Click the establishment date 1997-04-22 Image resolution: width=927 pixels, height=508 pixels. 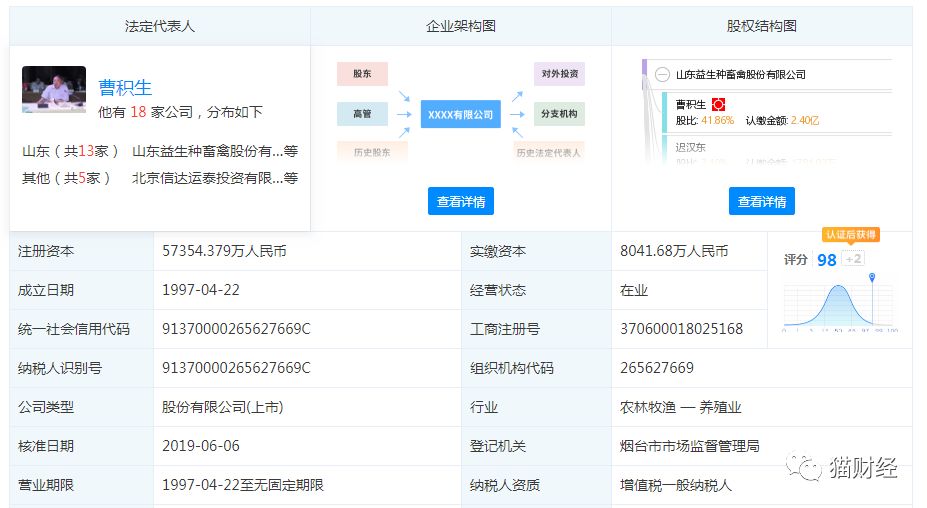pos(201,290)
